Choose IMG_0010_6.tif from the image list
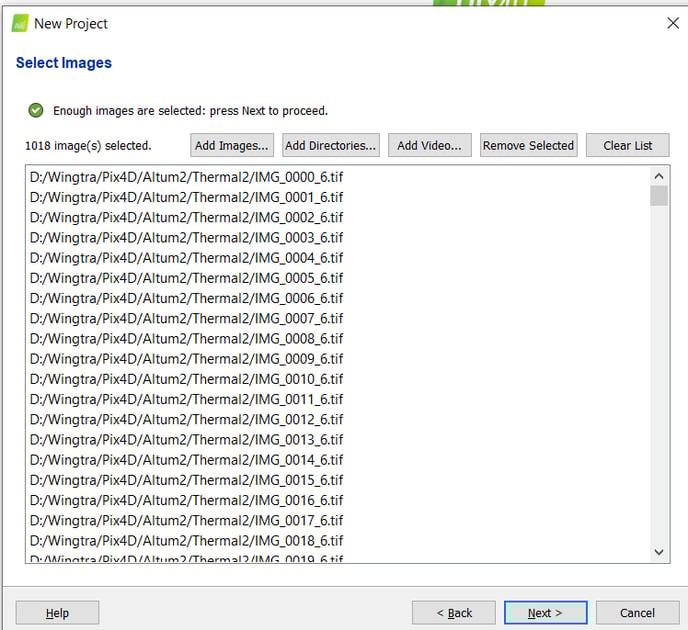688x630 pixels. (x=186, y=379)
